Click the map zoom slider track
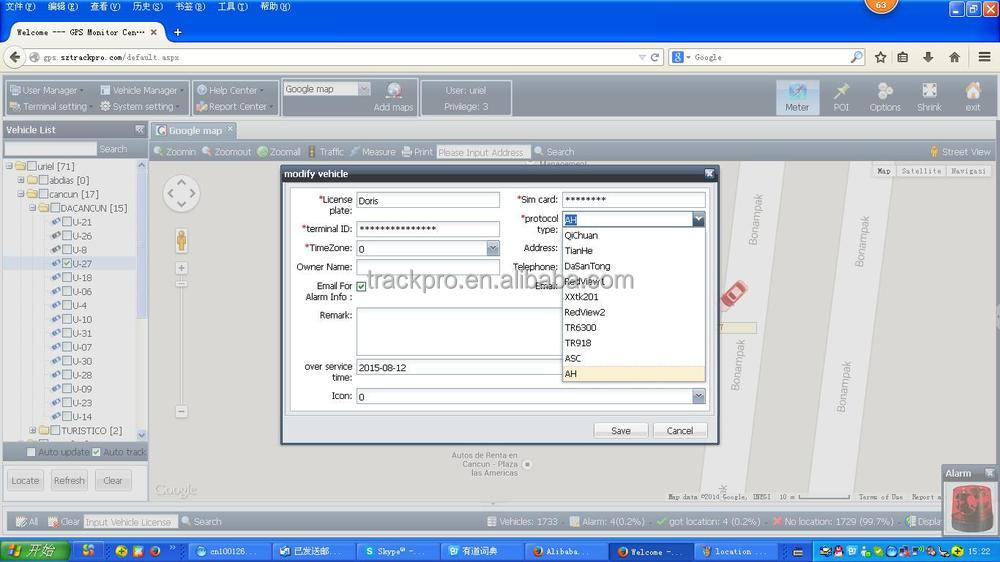 [x=181, y=340]
